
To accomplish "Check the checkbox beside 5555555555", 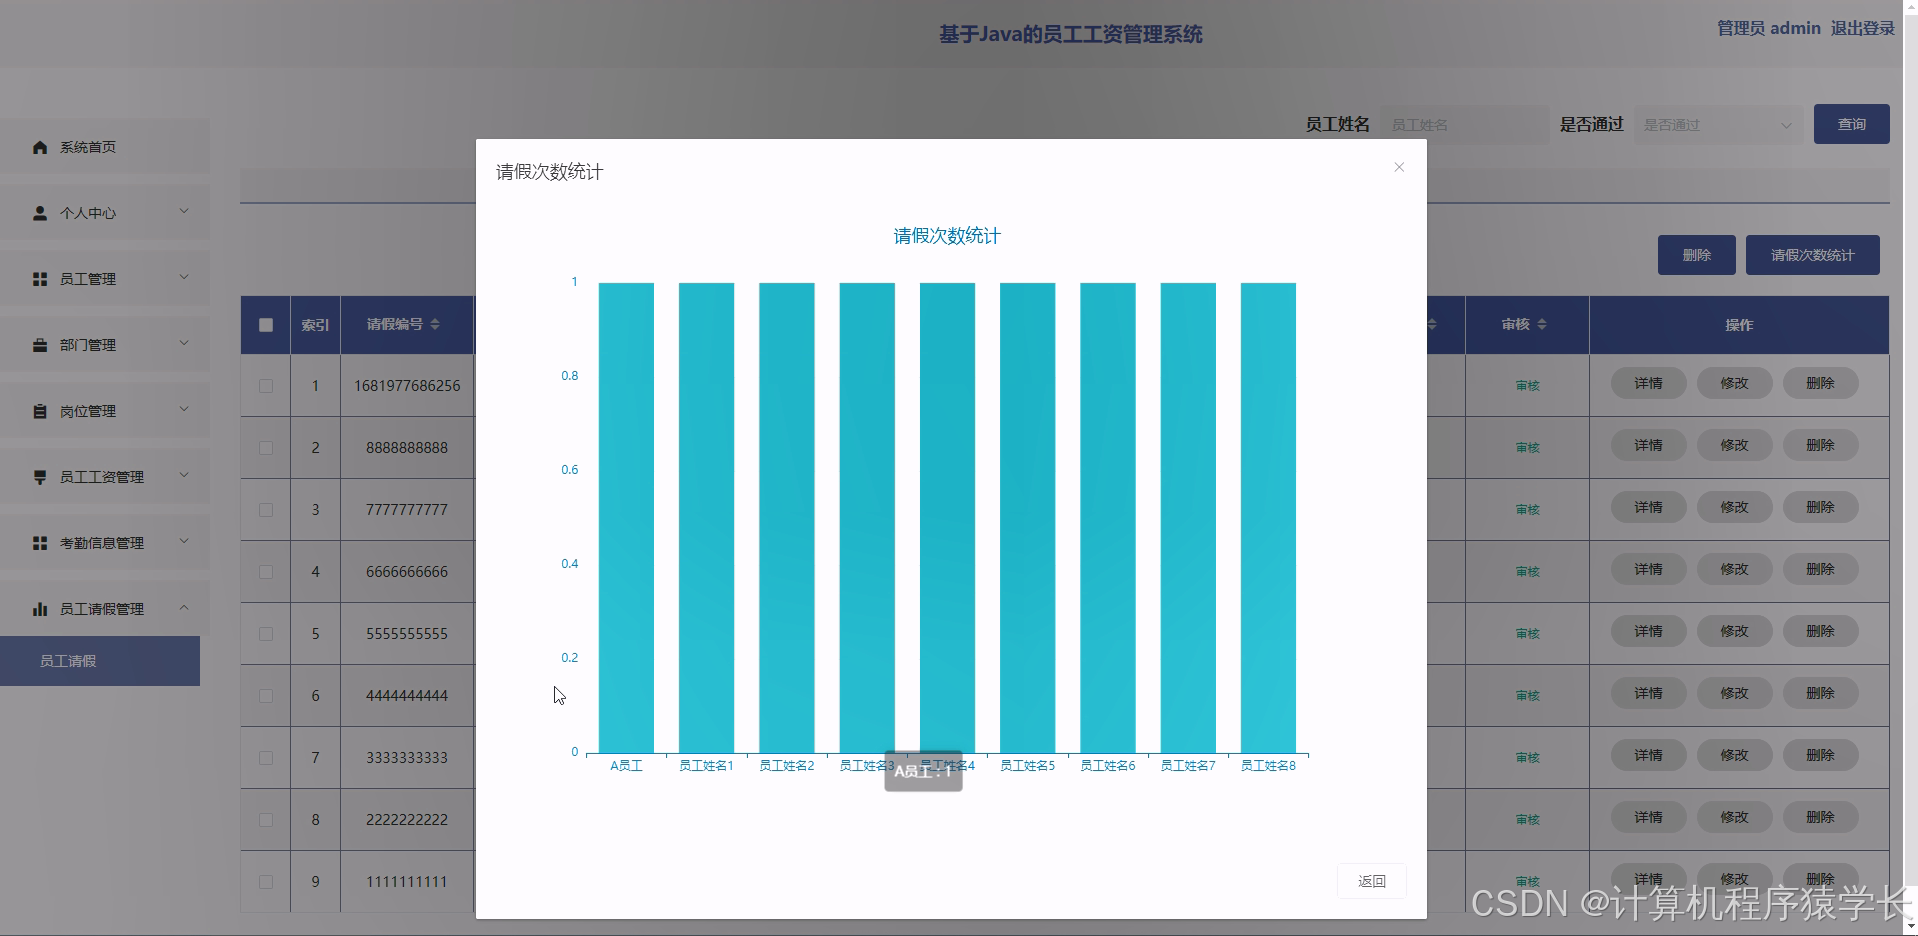I will [x=264, y=634].
